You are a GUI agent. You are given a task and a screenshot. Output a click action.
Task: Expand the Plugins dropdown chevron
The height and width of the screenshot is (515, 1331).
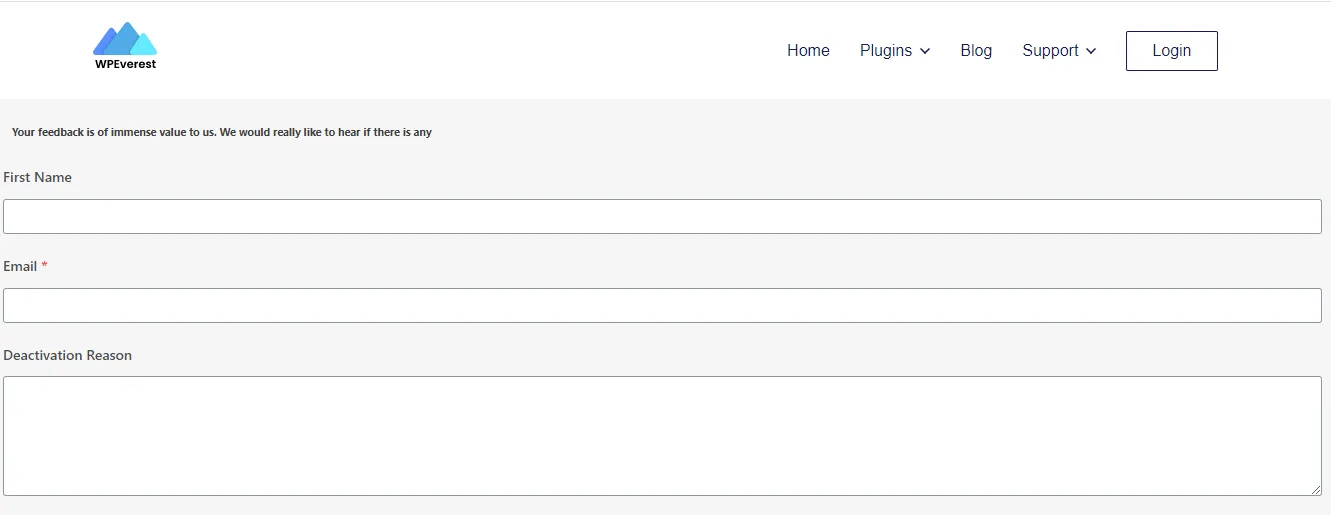click(925, 51)
